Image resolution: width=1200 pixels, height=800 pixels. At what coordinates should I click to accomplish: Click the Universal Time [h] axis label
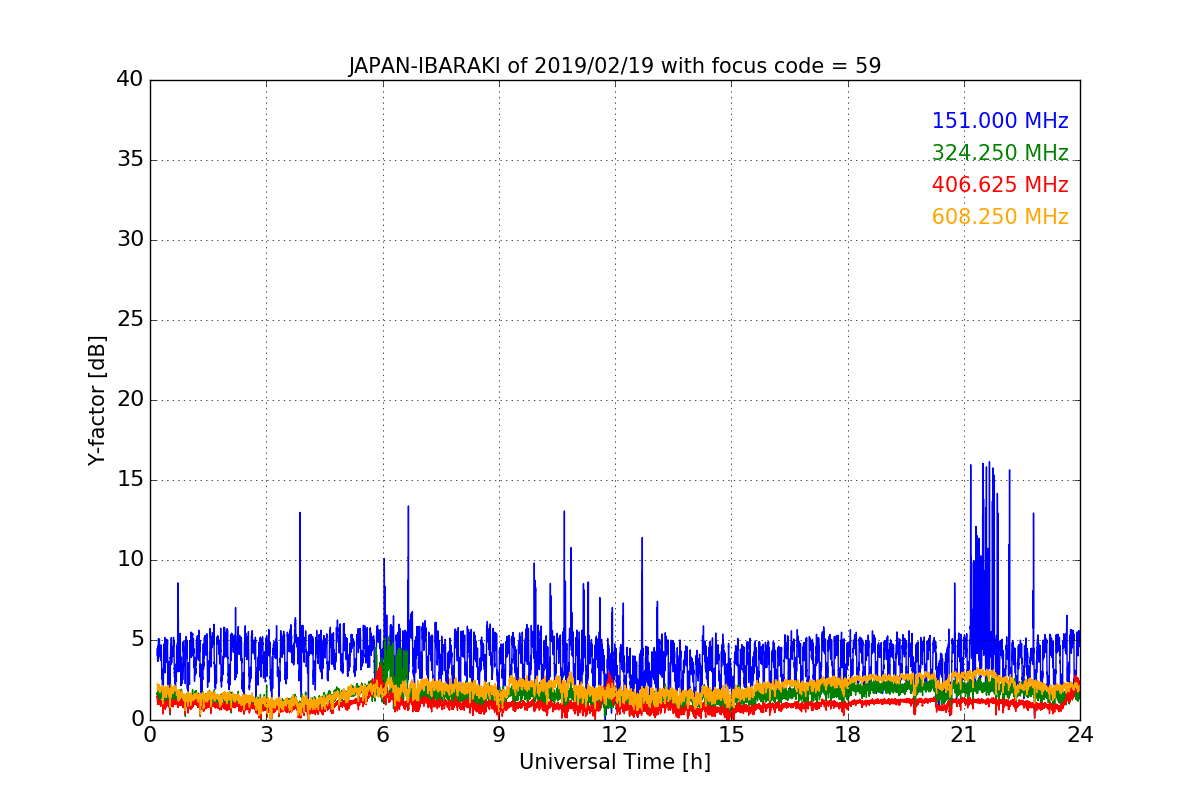tap(614, 762)
